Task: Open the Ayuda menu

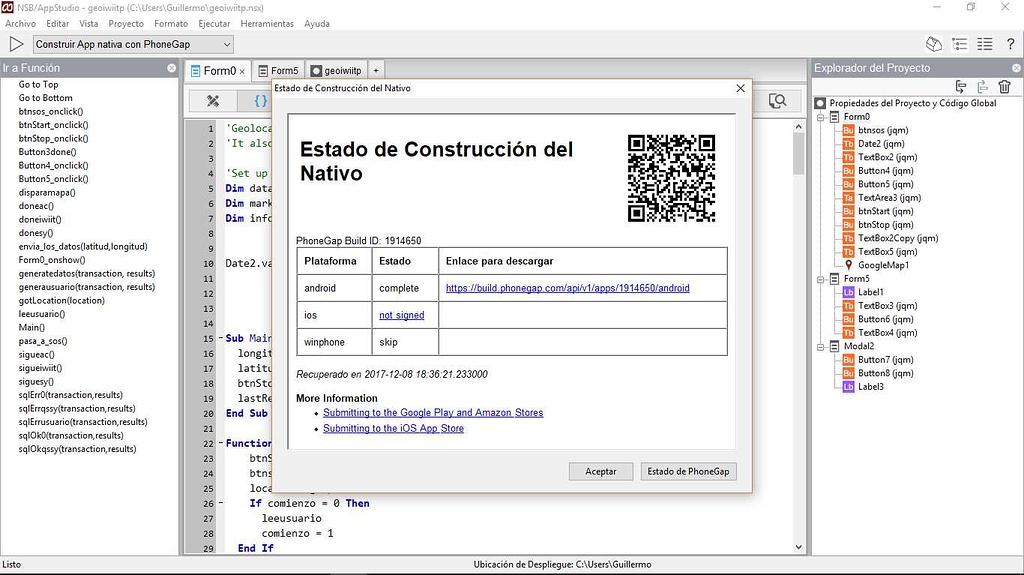Action: click(317, 24)
